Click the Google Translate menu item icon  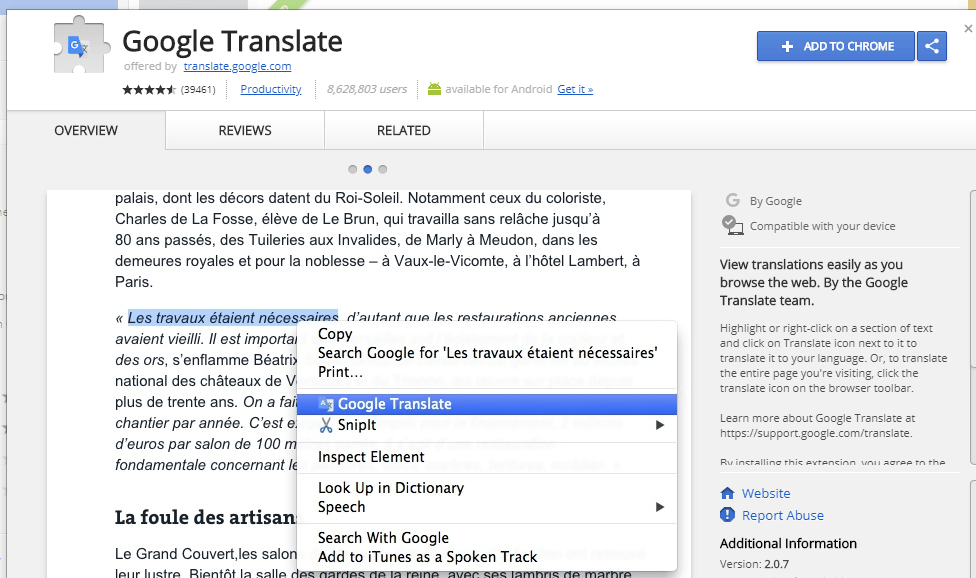click(326, 404)
